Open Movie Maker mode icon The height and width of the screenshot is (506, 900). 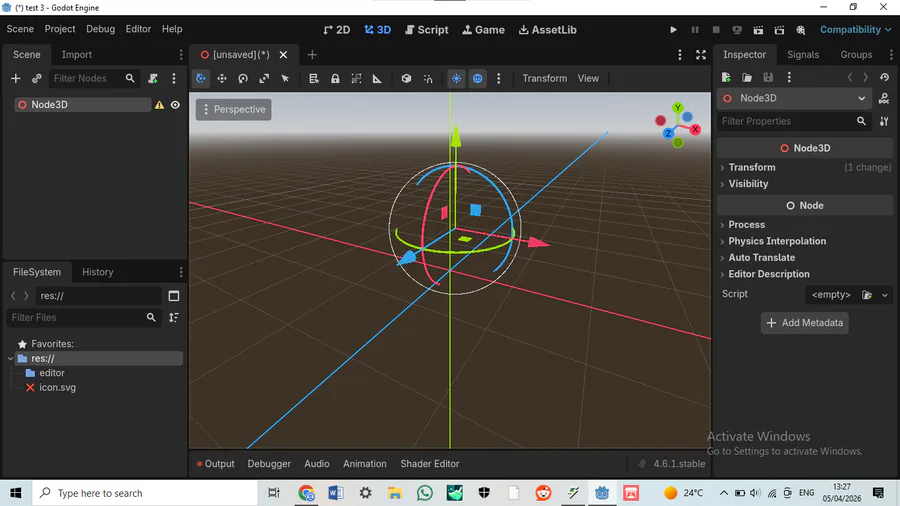(x=801, y=30)
